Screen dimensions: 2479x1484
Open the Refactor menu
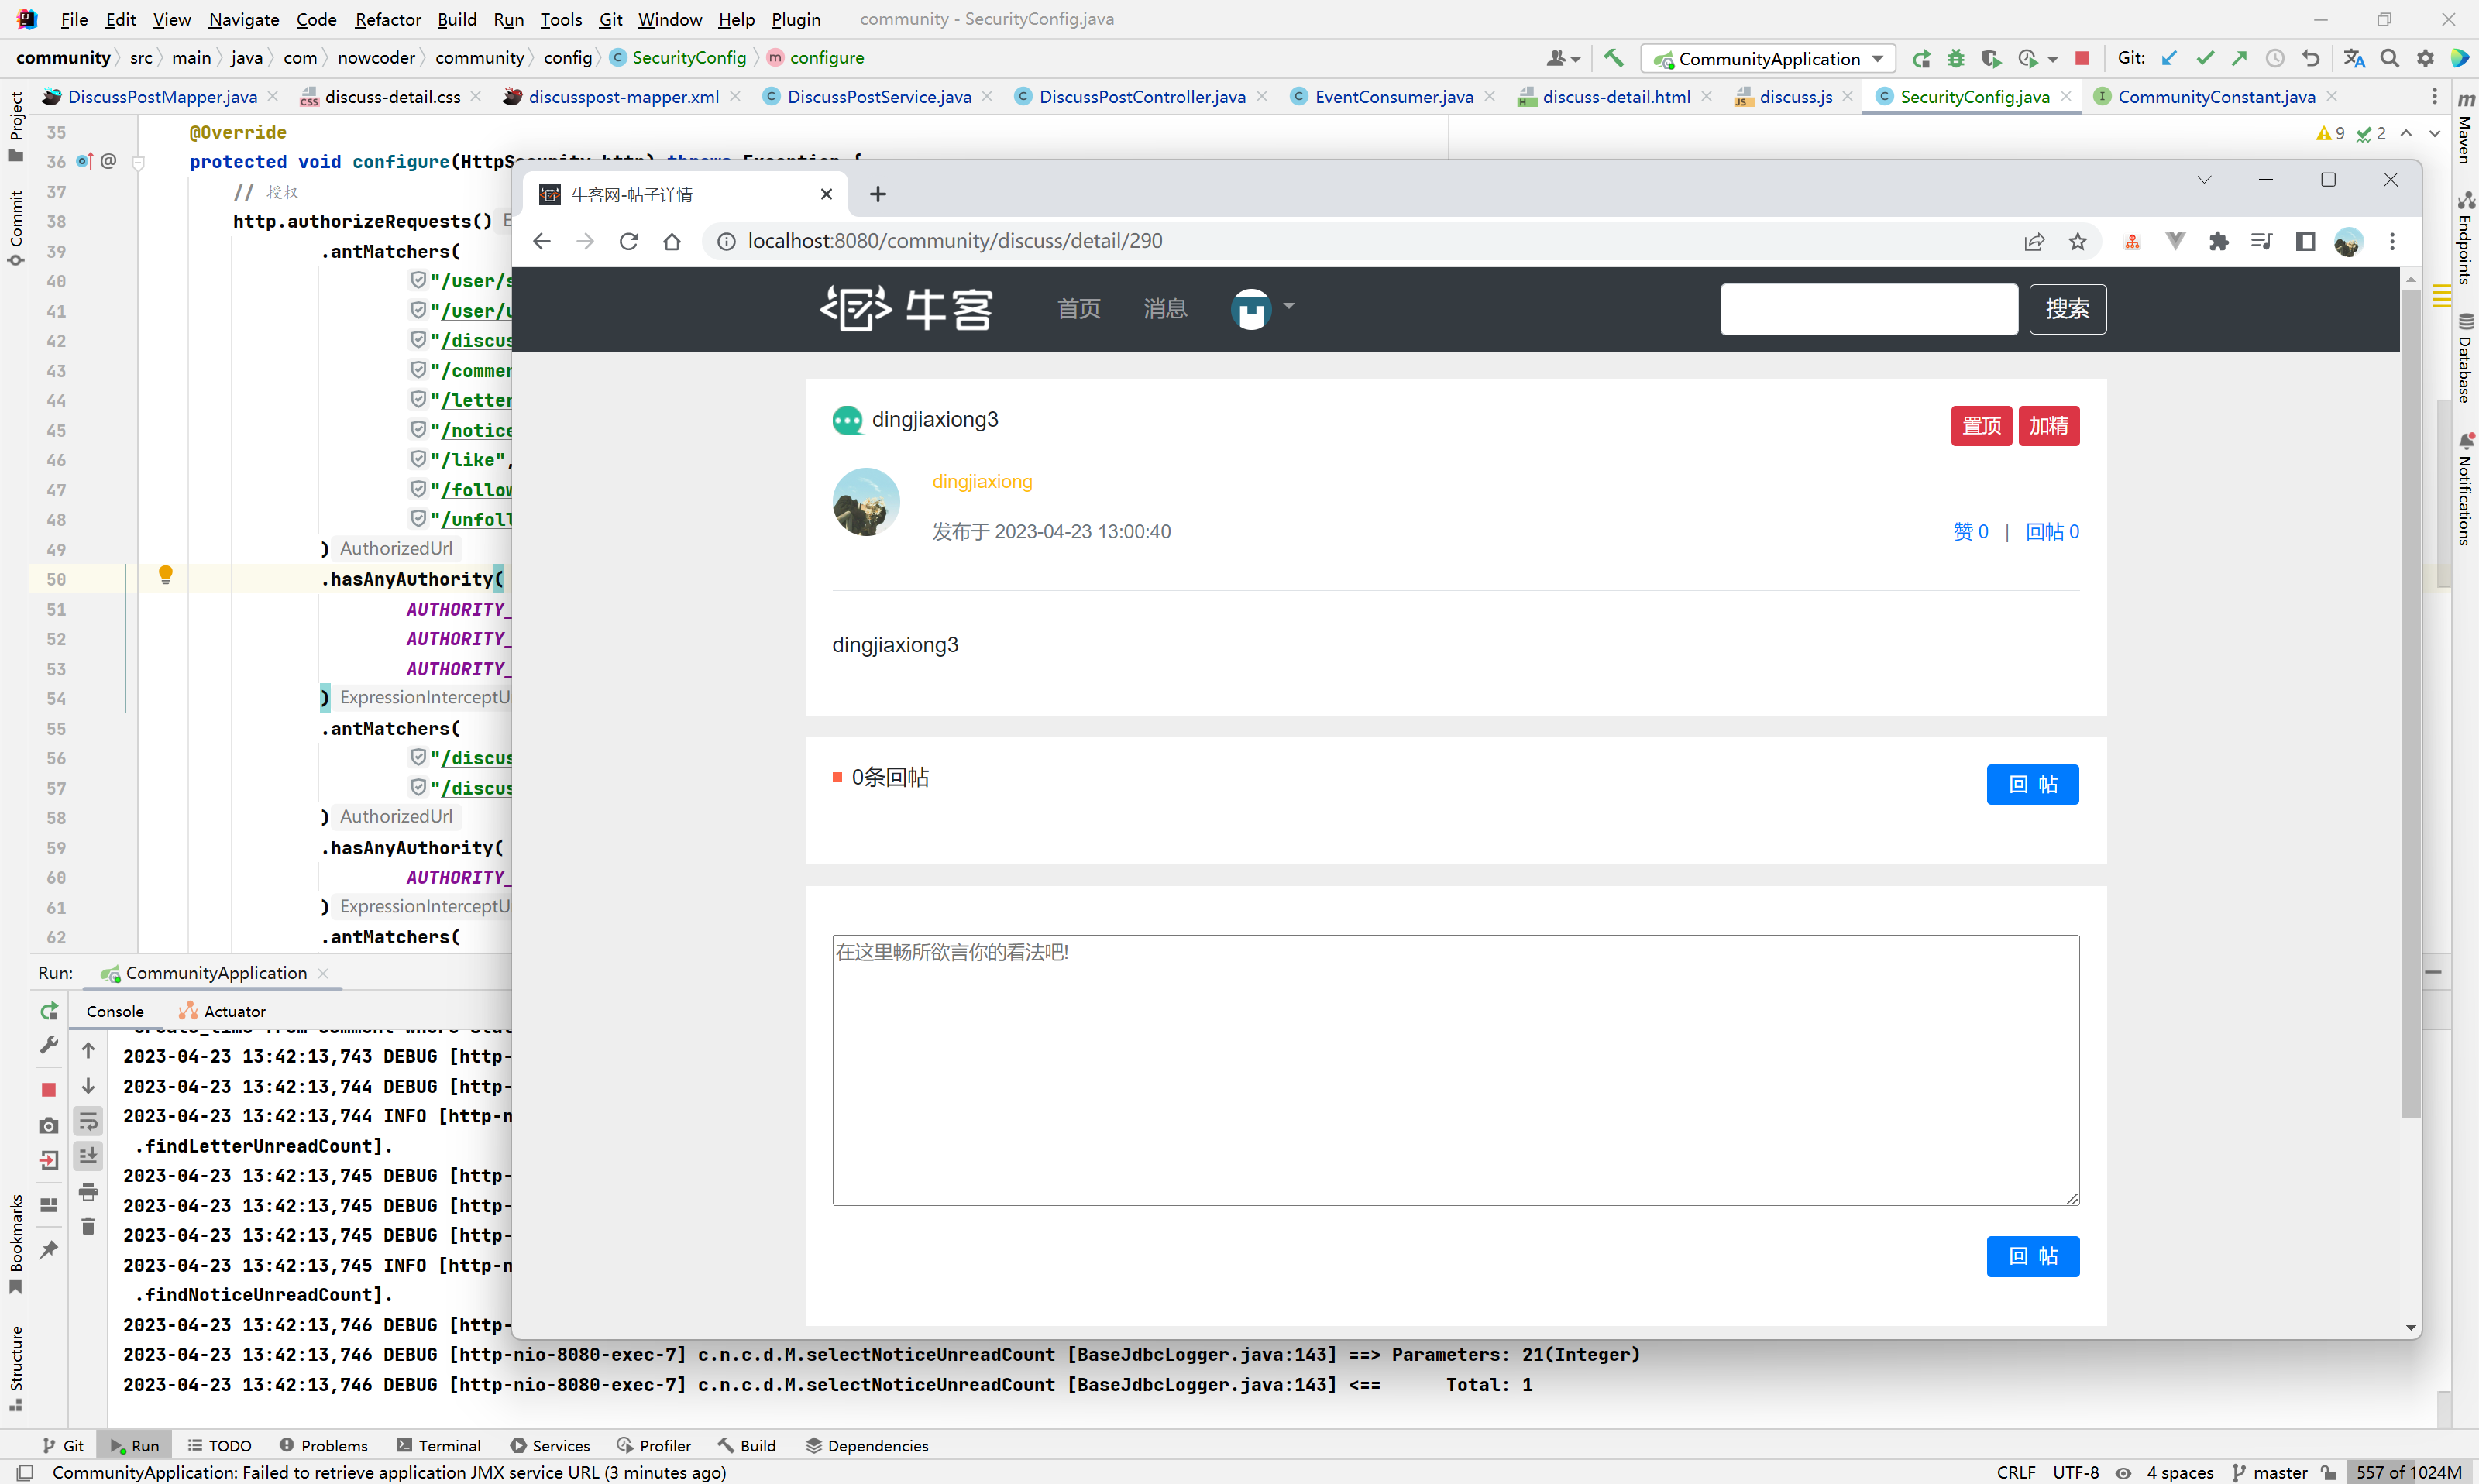[387, 19]
